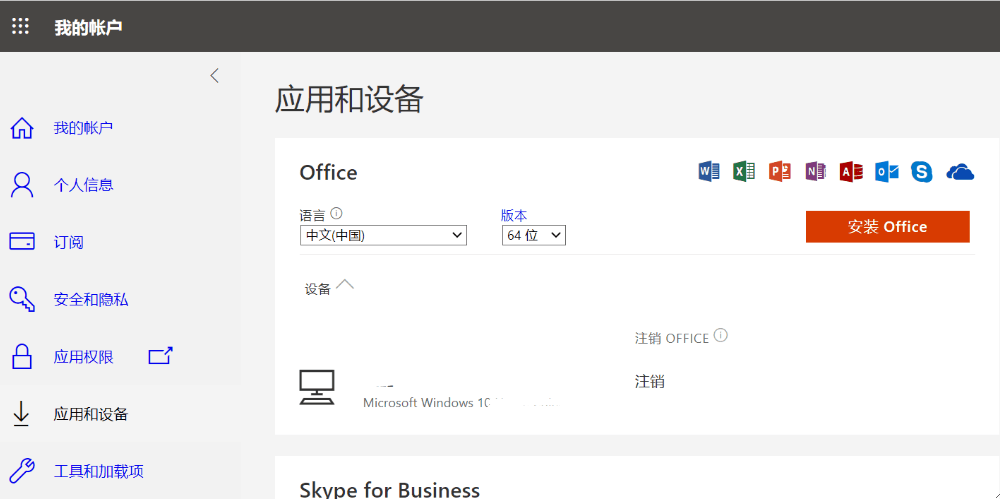Screen dimensions: 1000x501
Task: Click the 安装 Office button
Action: click(888, 226)
